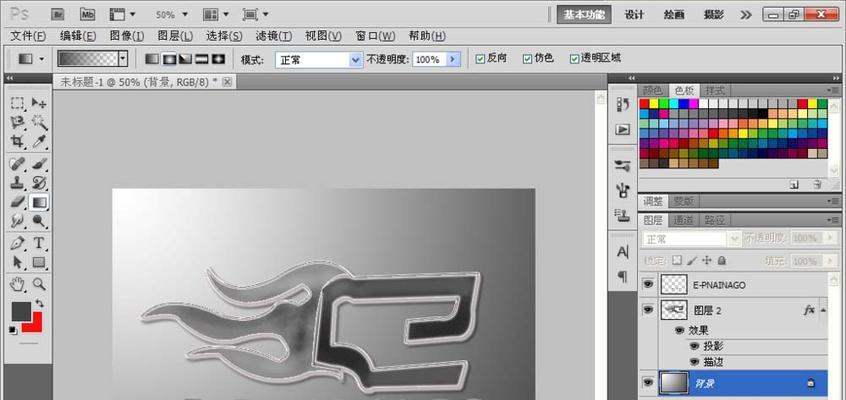Hide the 图层 2 layer
The width and height of the screenshot is (846, 400).
pyautogui.click(x=648, y=310)
